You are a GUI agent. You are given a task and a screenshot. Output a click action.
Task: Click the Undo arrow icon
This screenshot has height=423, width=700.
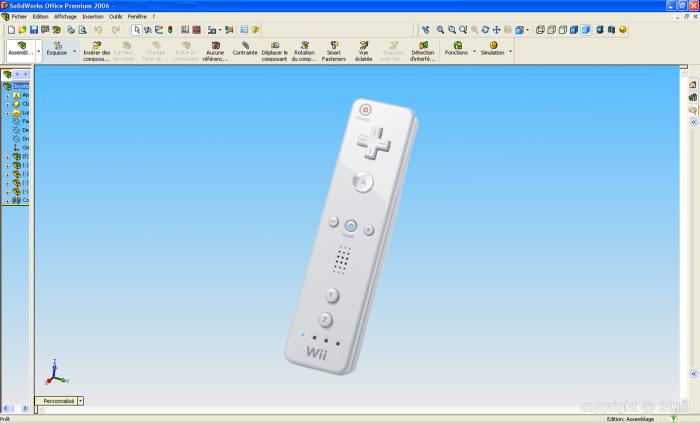[98, 30]
